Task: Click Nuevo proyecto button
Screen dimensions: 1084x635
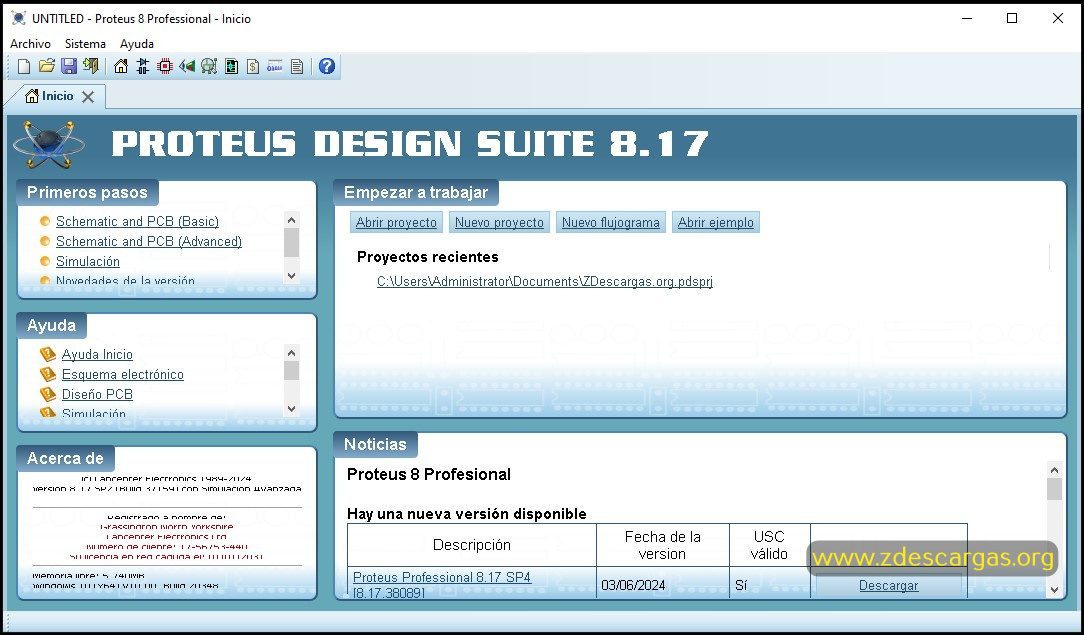Action: pos(499,222)
